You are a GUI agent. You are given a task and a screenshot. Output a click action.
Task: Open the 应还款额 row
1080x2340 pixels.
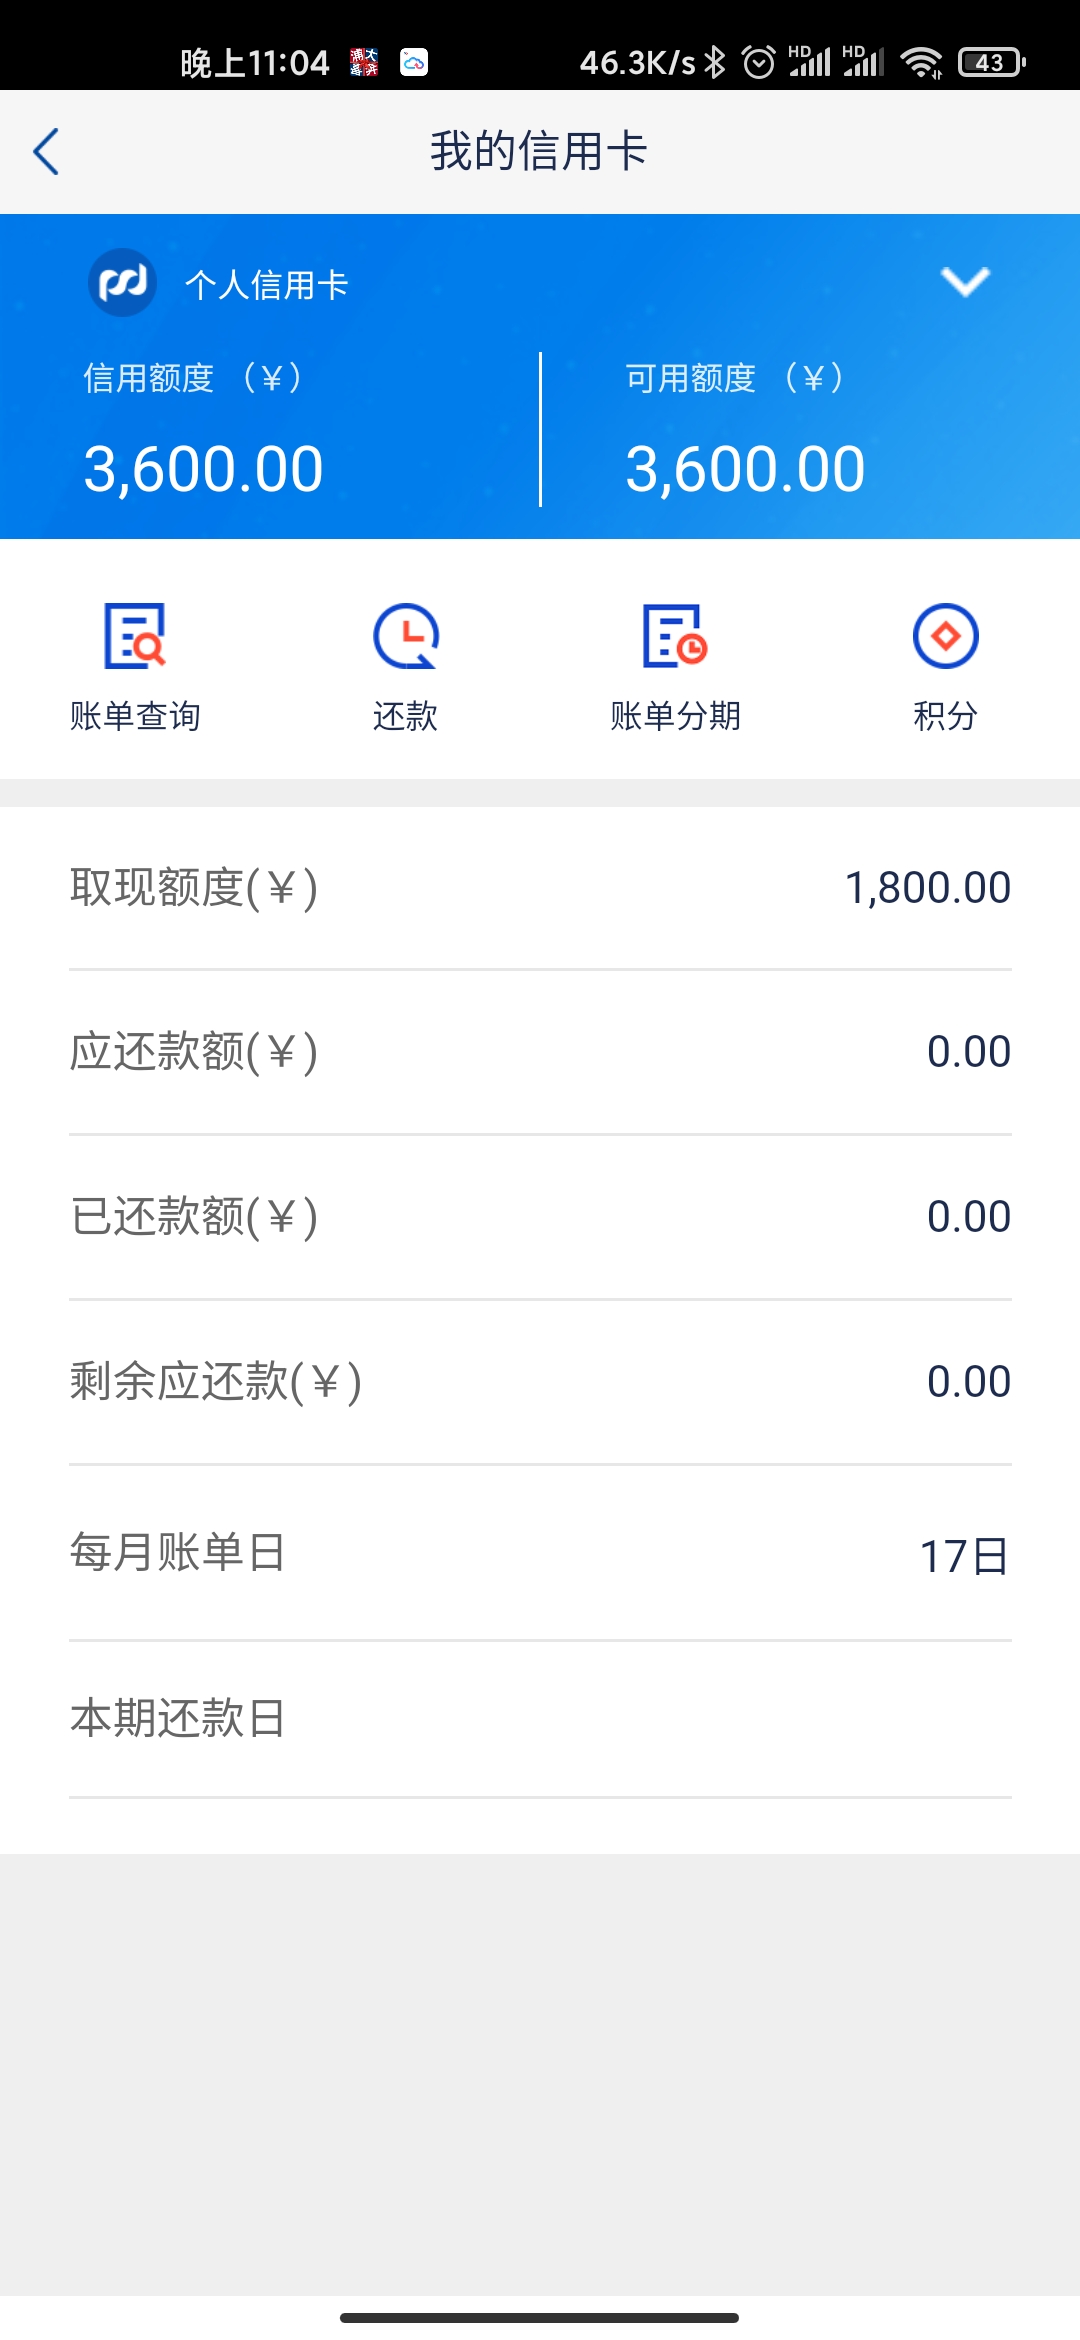540,1052
